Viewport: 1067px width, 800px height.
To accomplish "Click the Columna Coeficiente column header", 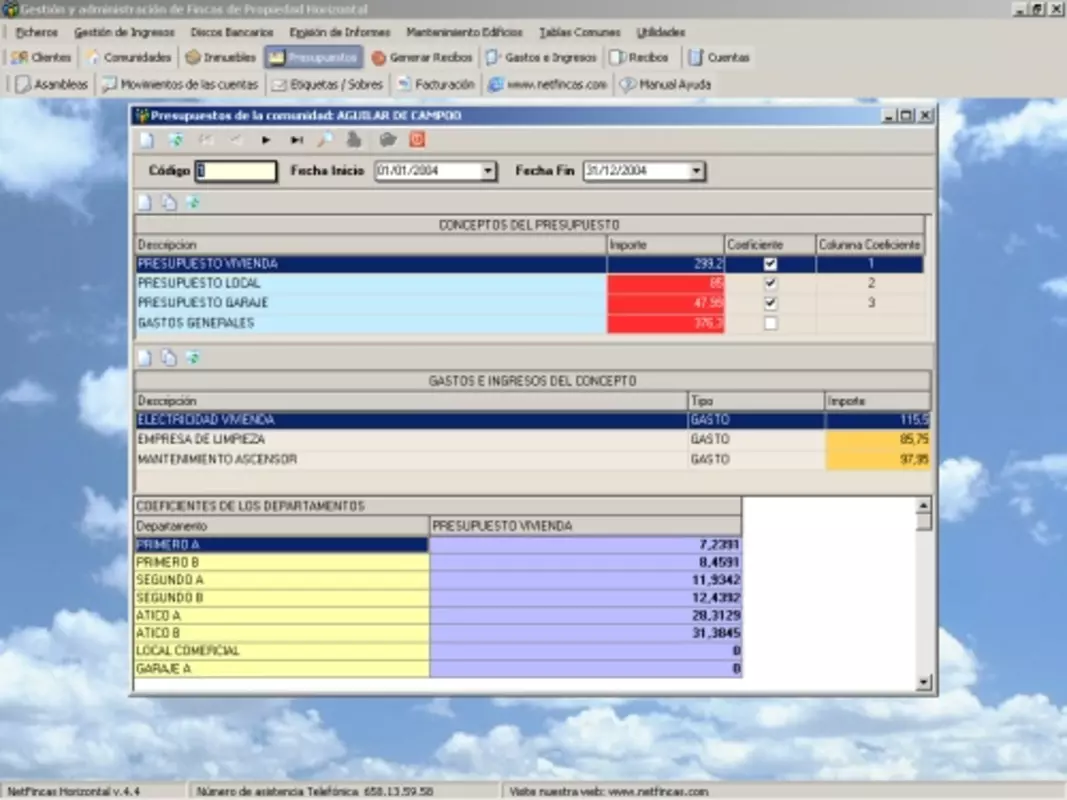I will click(x=870, y=245).
